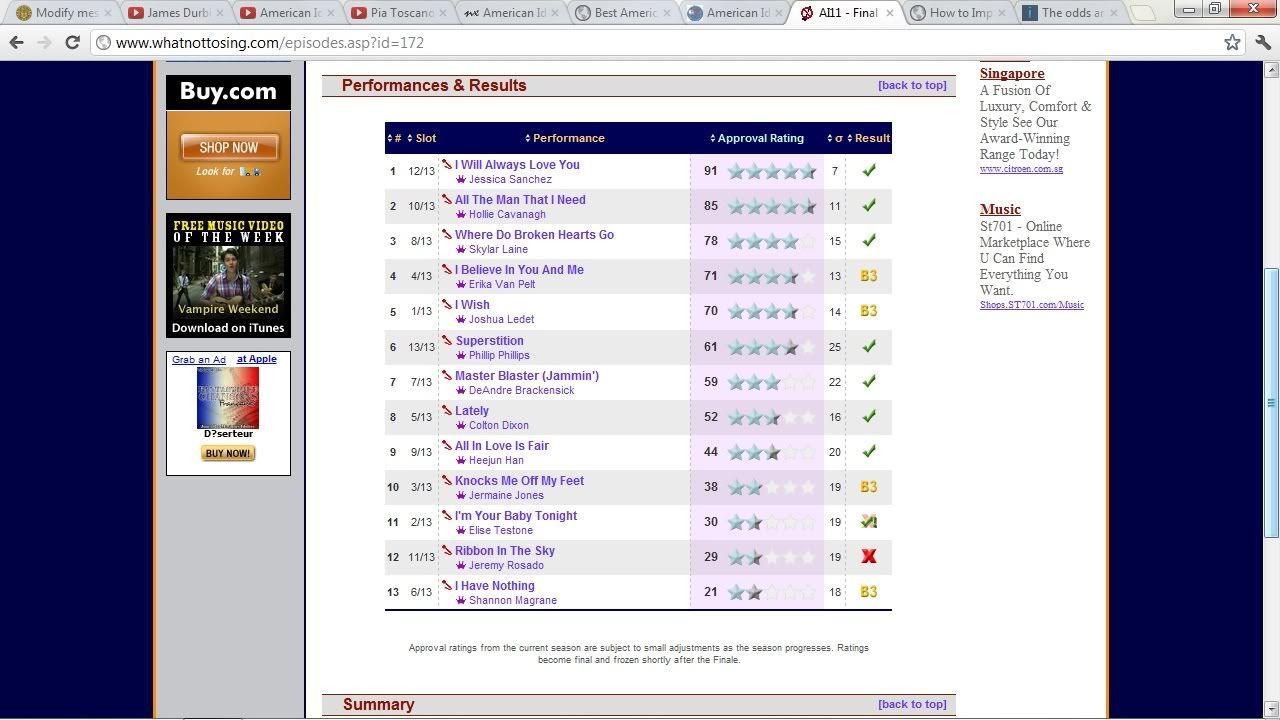Open Knocks Me Off My Feet link

click(x=519, y=481)
